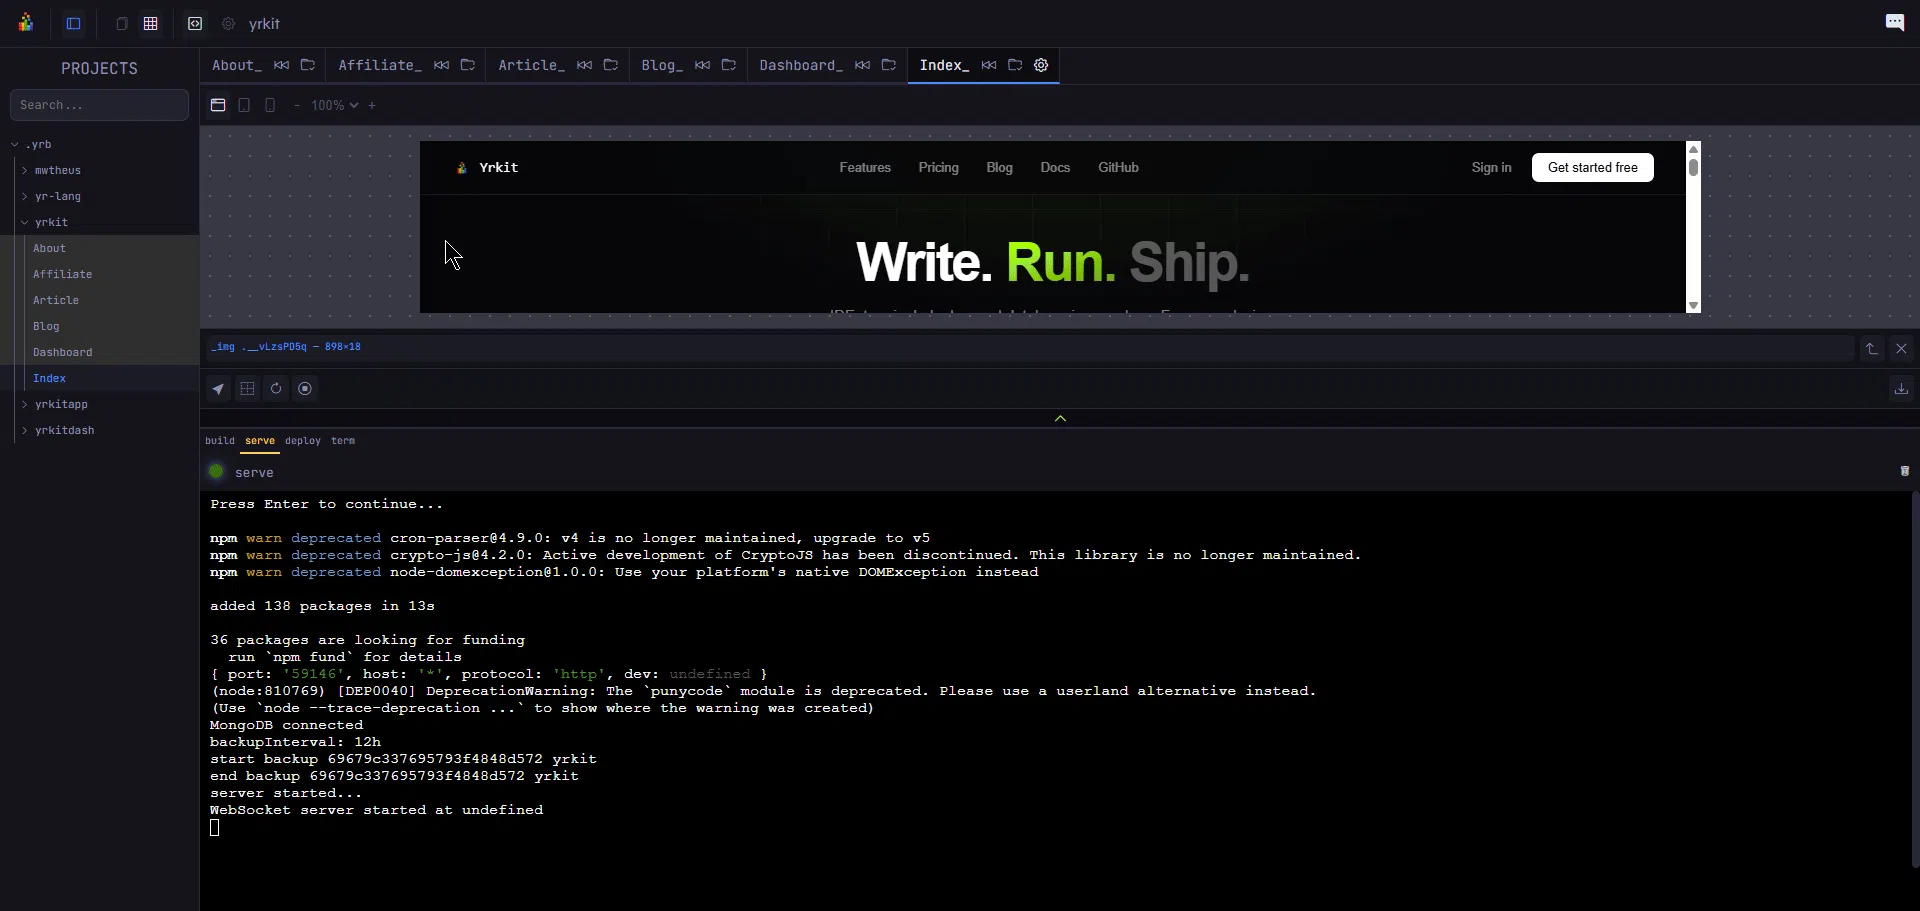This screenshot has width=1920, height=911.
Task: Click Get started free button
Action: coord(1592,167)
